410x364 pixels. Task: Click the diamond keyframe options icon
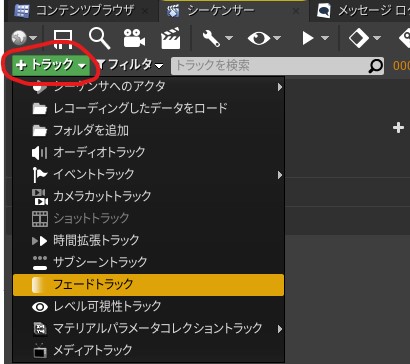[x=359, y=38]
